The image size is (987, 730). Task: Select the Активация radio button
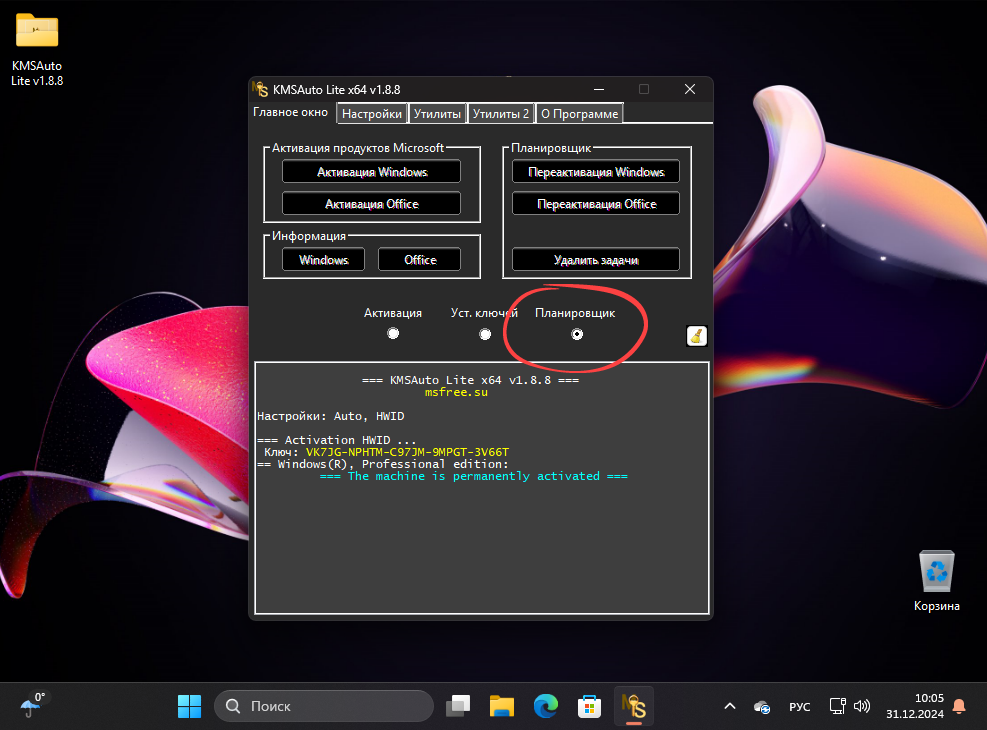pyautogui.click(x=393, y=334)
